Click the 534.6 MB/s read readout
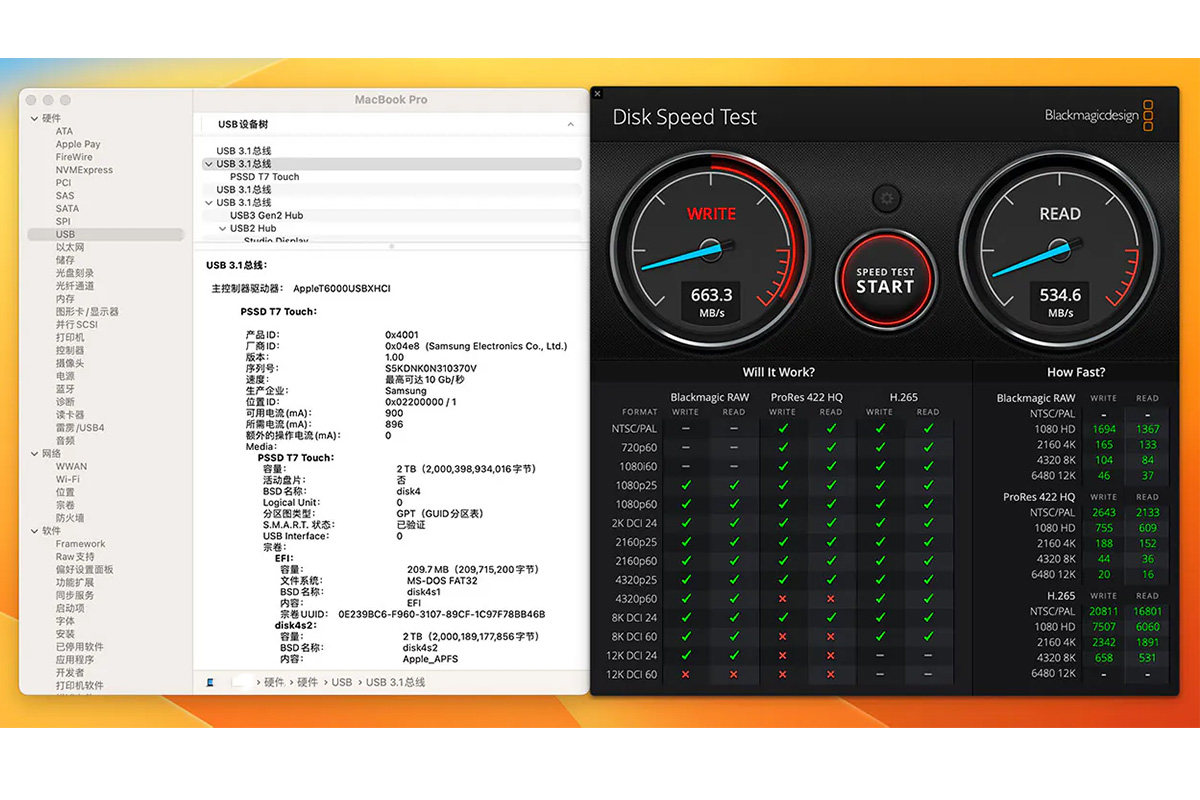Screen dimensions: 1200x800 [1060, 302]
